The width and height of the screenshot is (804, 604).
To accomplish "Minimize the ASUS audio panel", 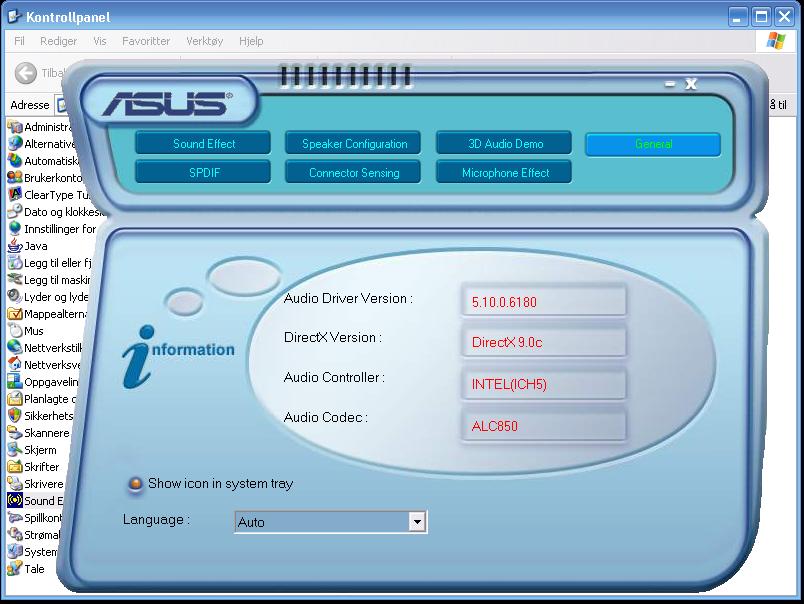I will [670, 84].
